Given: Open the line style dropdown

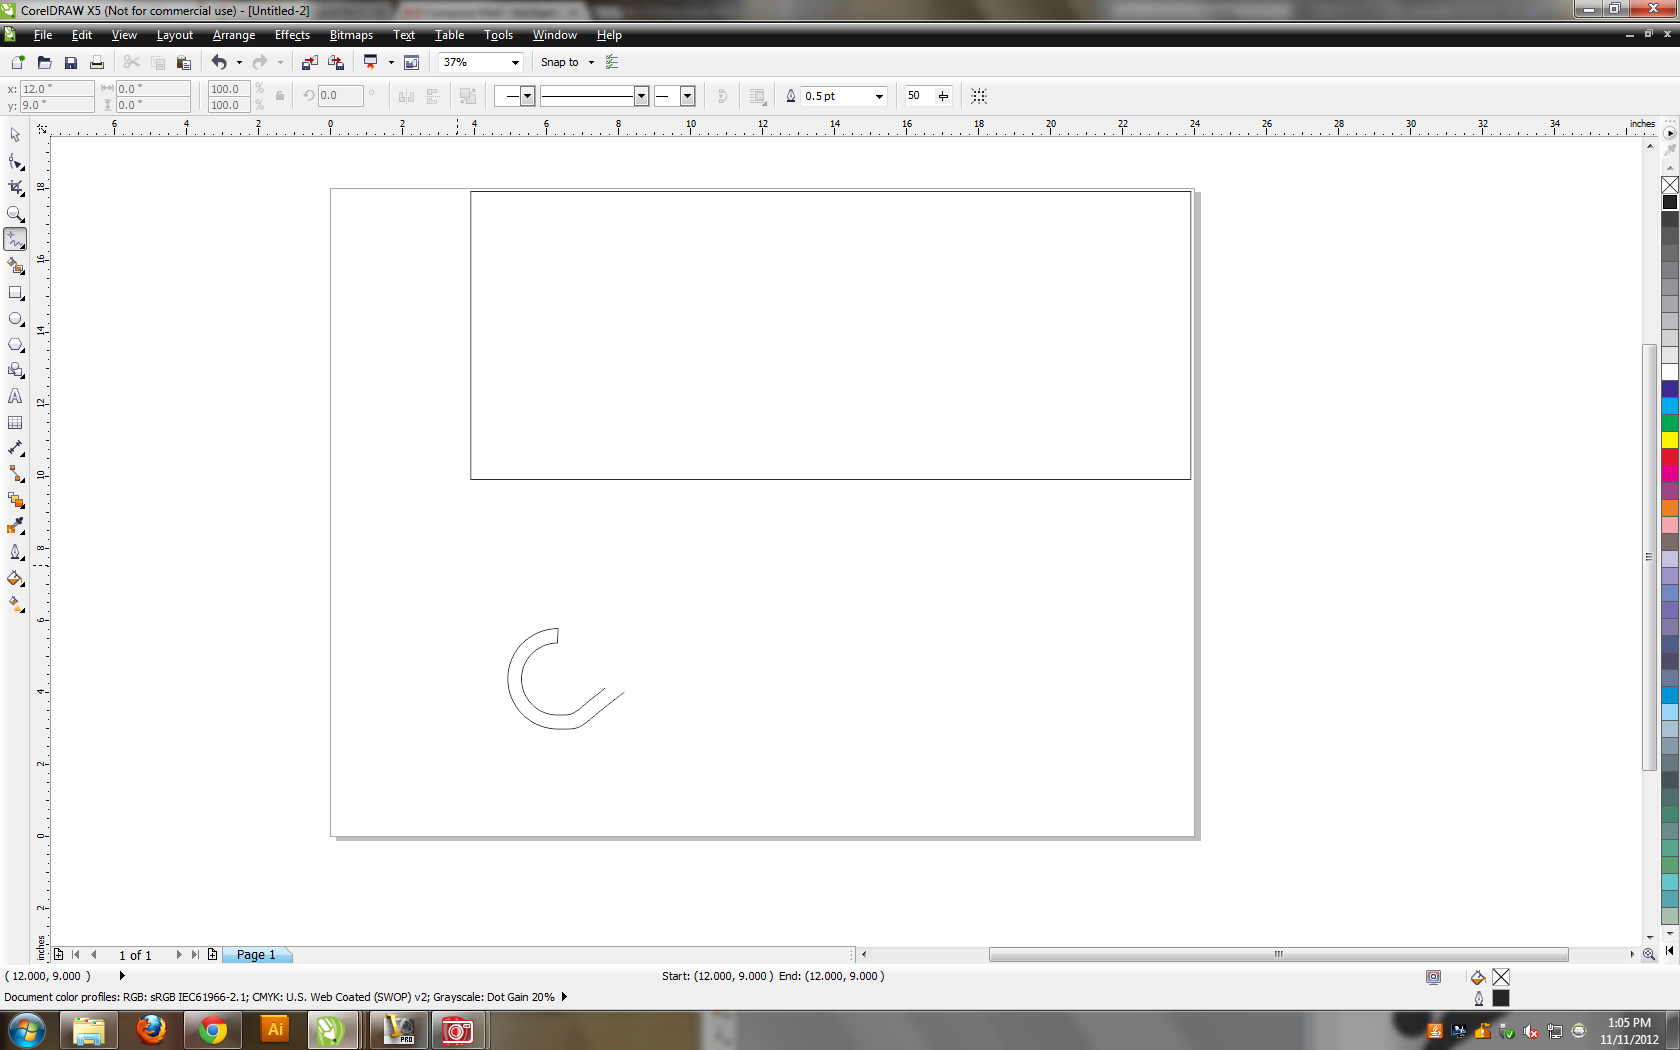Looking at the screenshot, I should click(x=641, y=96).
